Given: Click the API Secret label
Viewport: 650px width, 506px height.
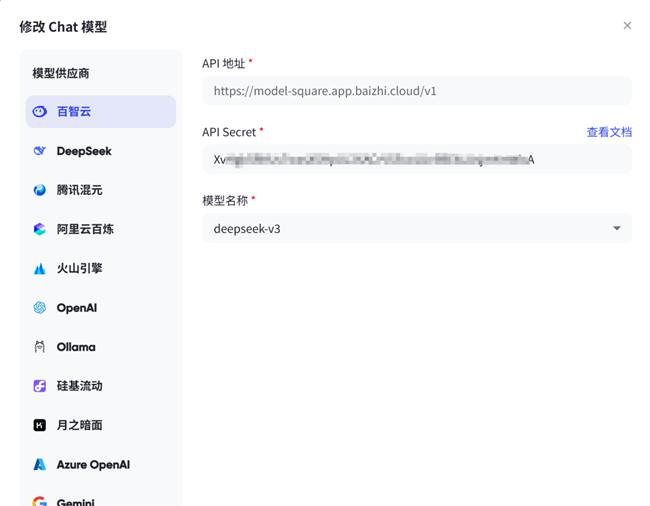Looking at the screenshot, I should [x=229, y=132].
